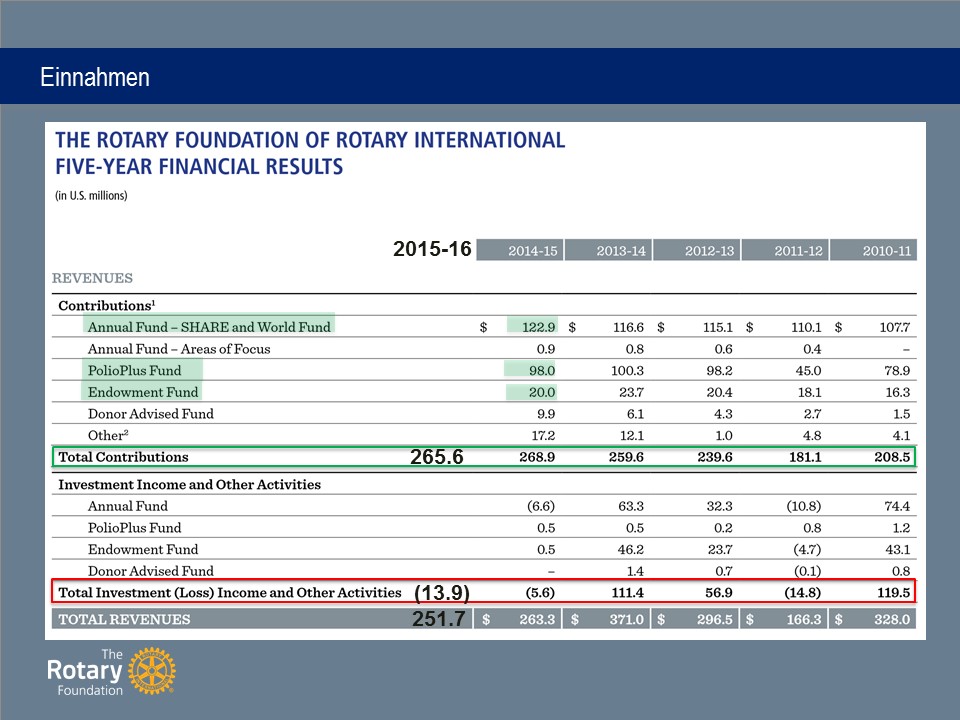Viewport: 960px width, 720px height.
Task: Click the large total revenues figure "251.7"
Action: pyautogui.click(x=438, y=618)
